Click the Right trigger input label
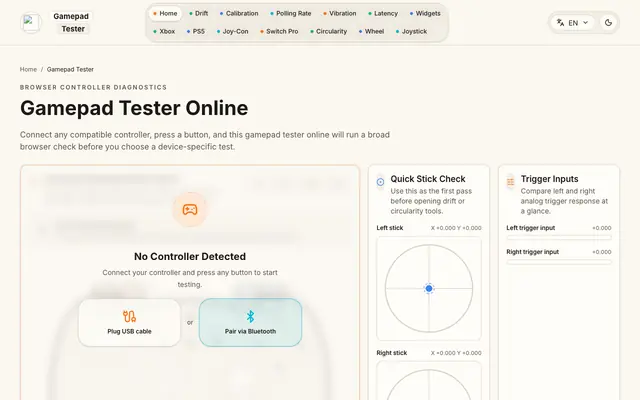The width and height of the screenshot is (640, 400). (x=533, y=252)
